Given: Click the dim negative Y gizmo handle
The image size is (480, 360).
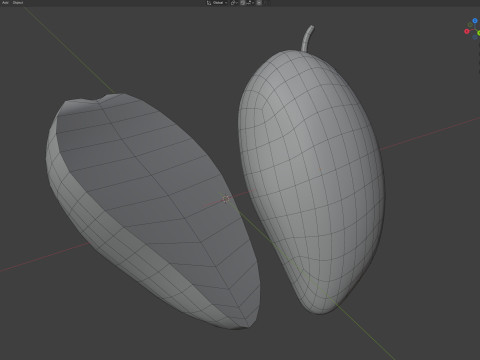Looking at the screenshot, I should pos(470,25).
